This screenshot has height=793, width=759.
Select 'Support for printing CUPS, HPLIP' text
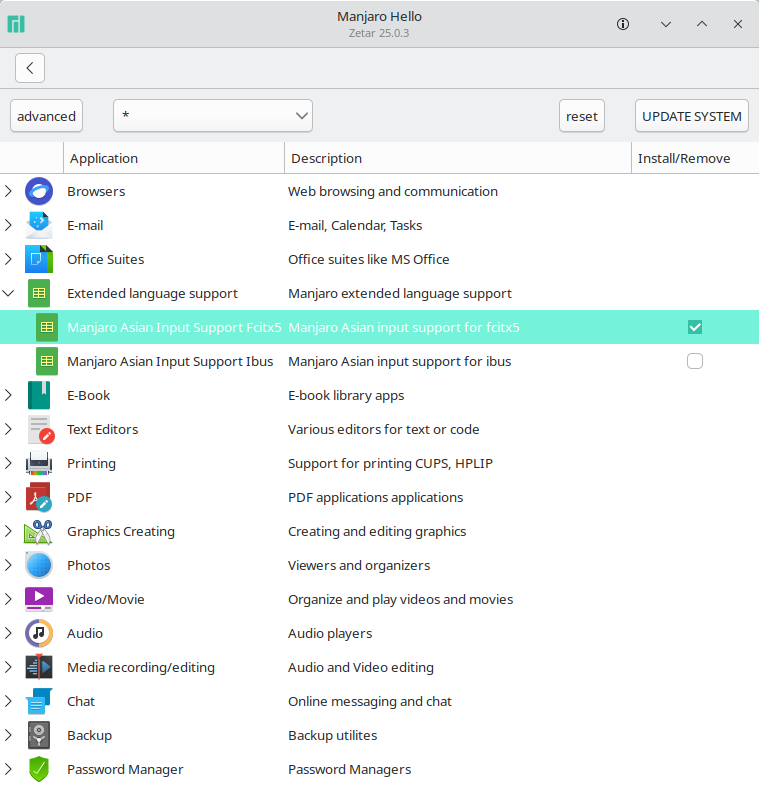tap(390, 463)
